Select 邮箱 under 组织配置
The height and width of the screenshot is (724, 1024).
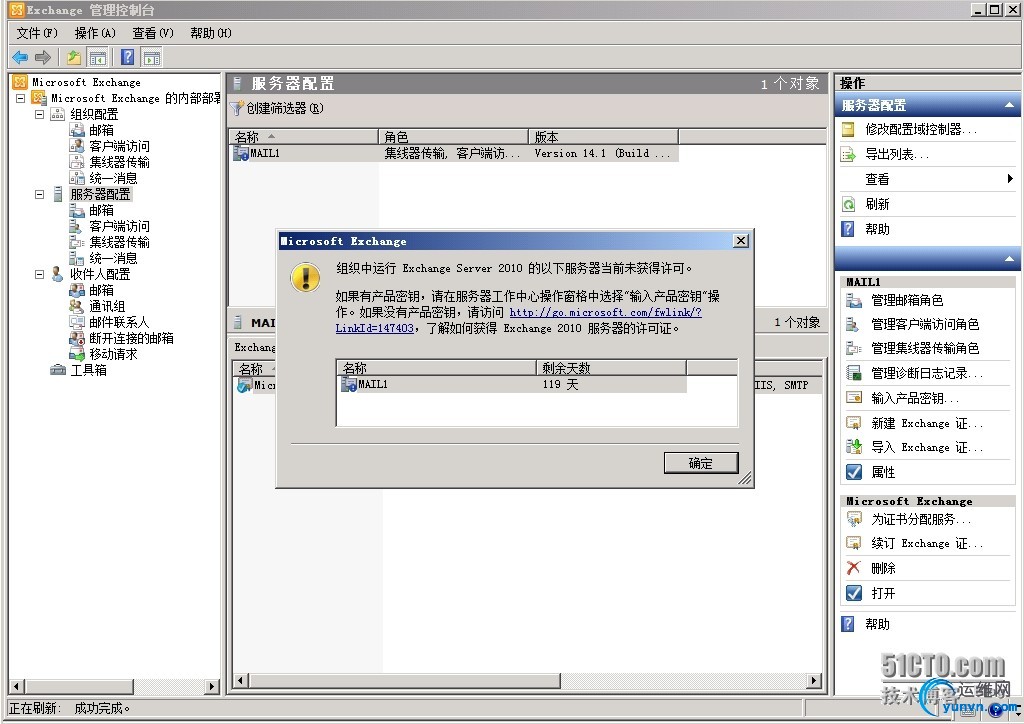(x=102, y=130)
